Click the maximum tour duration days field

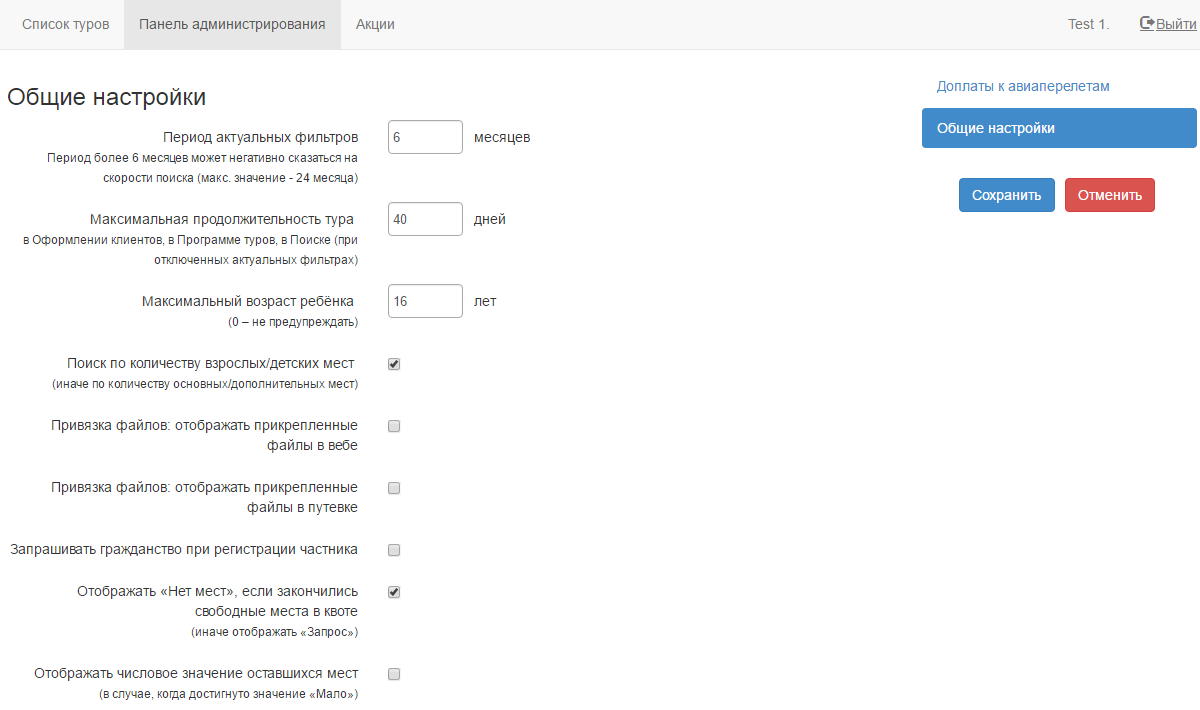pyautogui.click(x=425, y=219)
